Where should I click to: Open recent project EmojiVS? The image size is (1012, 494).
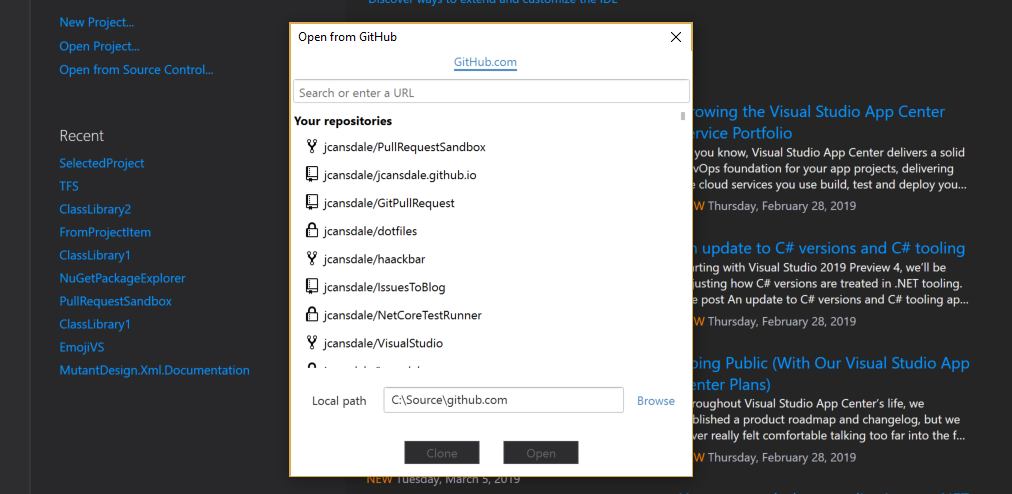point(82,347)
